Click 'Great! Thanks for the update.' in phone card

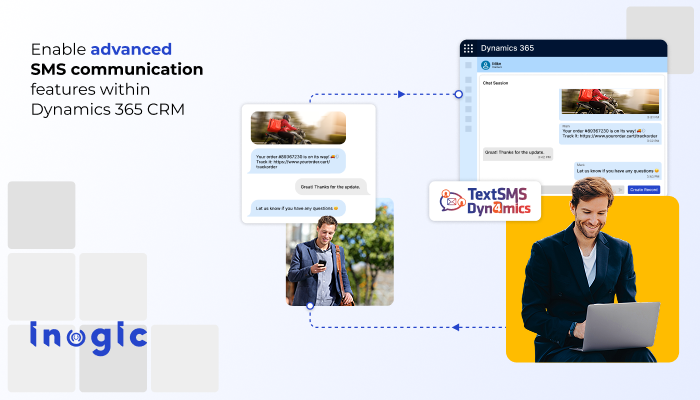(x=331, y=187)
